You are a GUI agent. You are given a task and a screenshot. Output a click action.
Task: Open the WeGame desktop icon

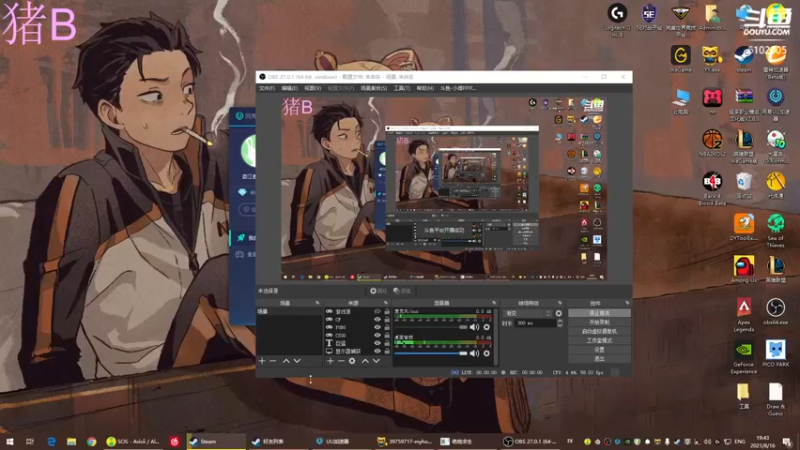tap(681, 59)
